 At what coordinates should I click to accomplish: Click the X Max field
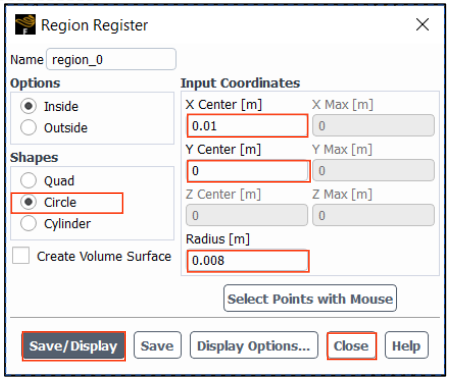click(373, 126)
